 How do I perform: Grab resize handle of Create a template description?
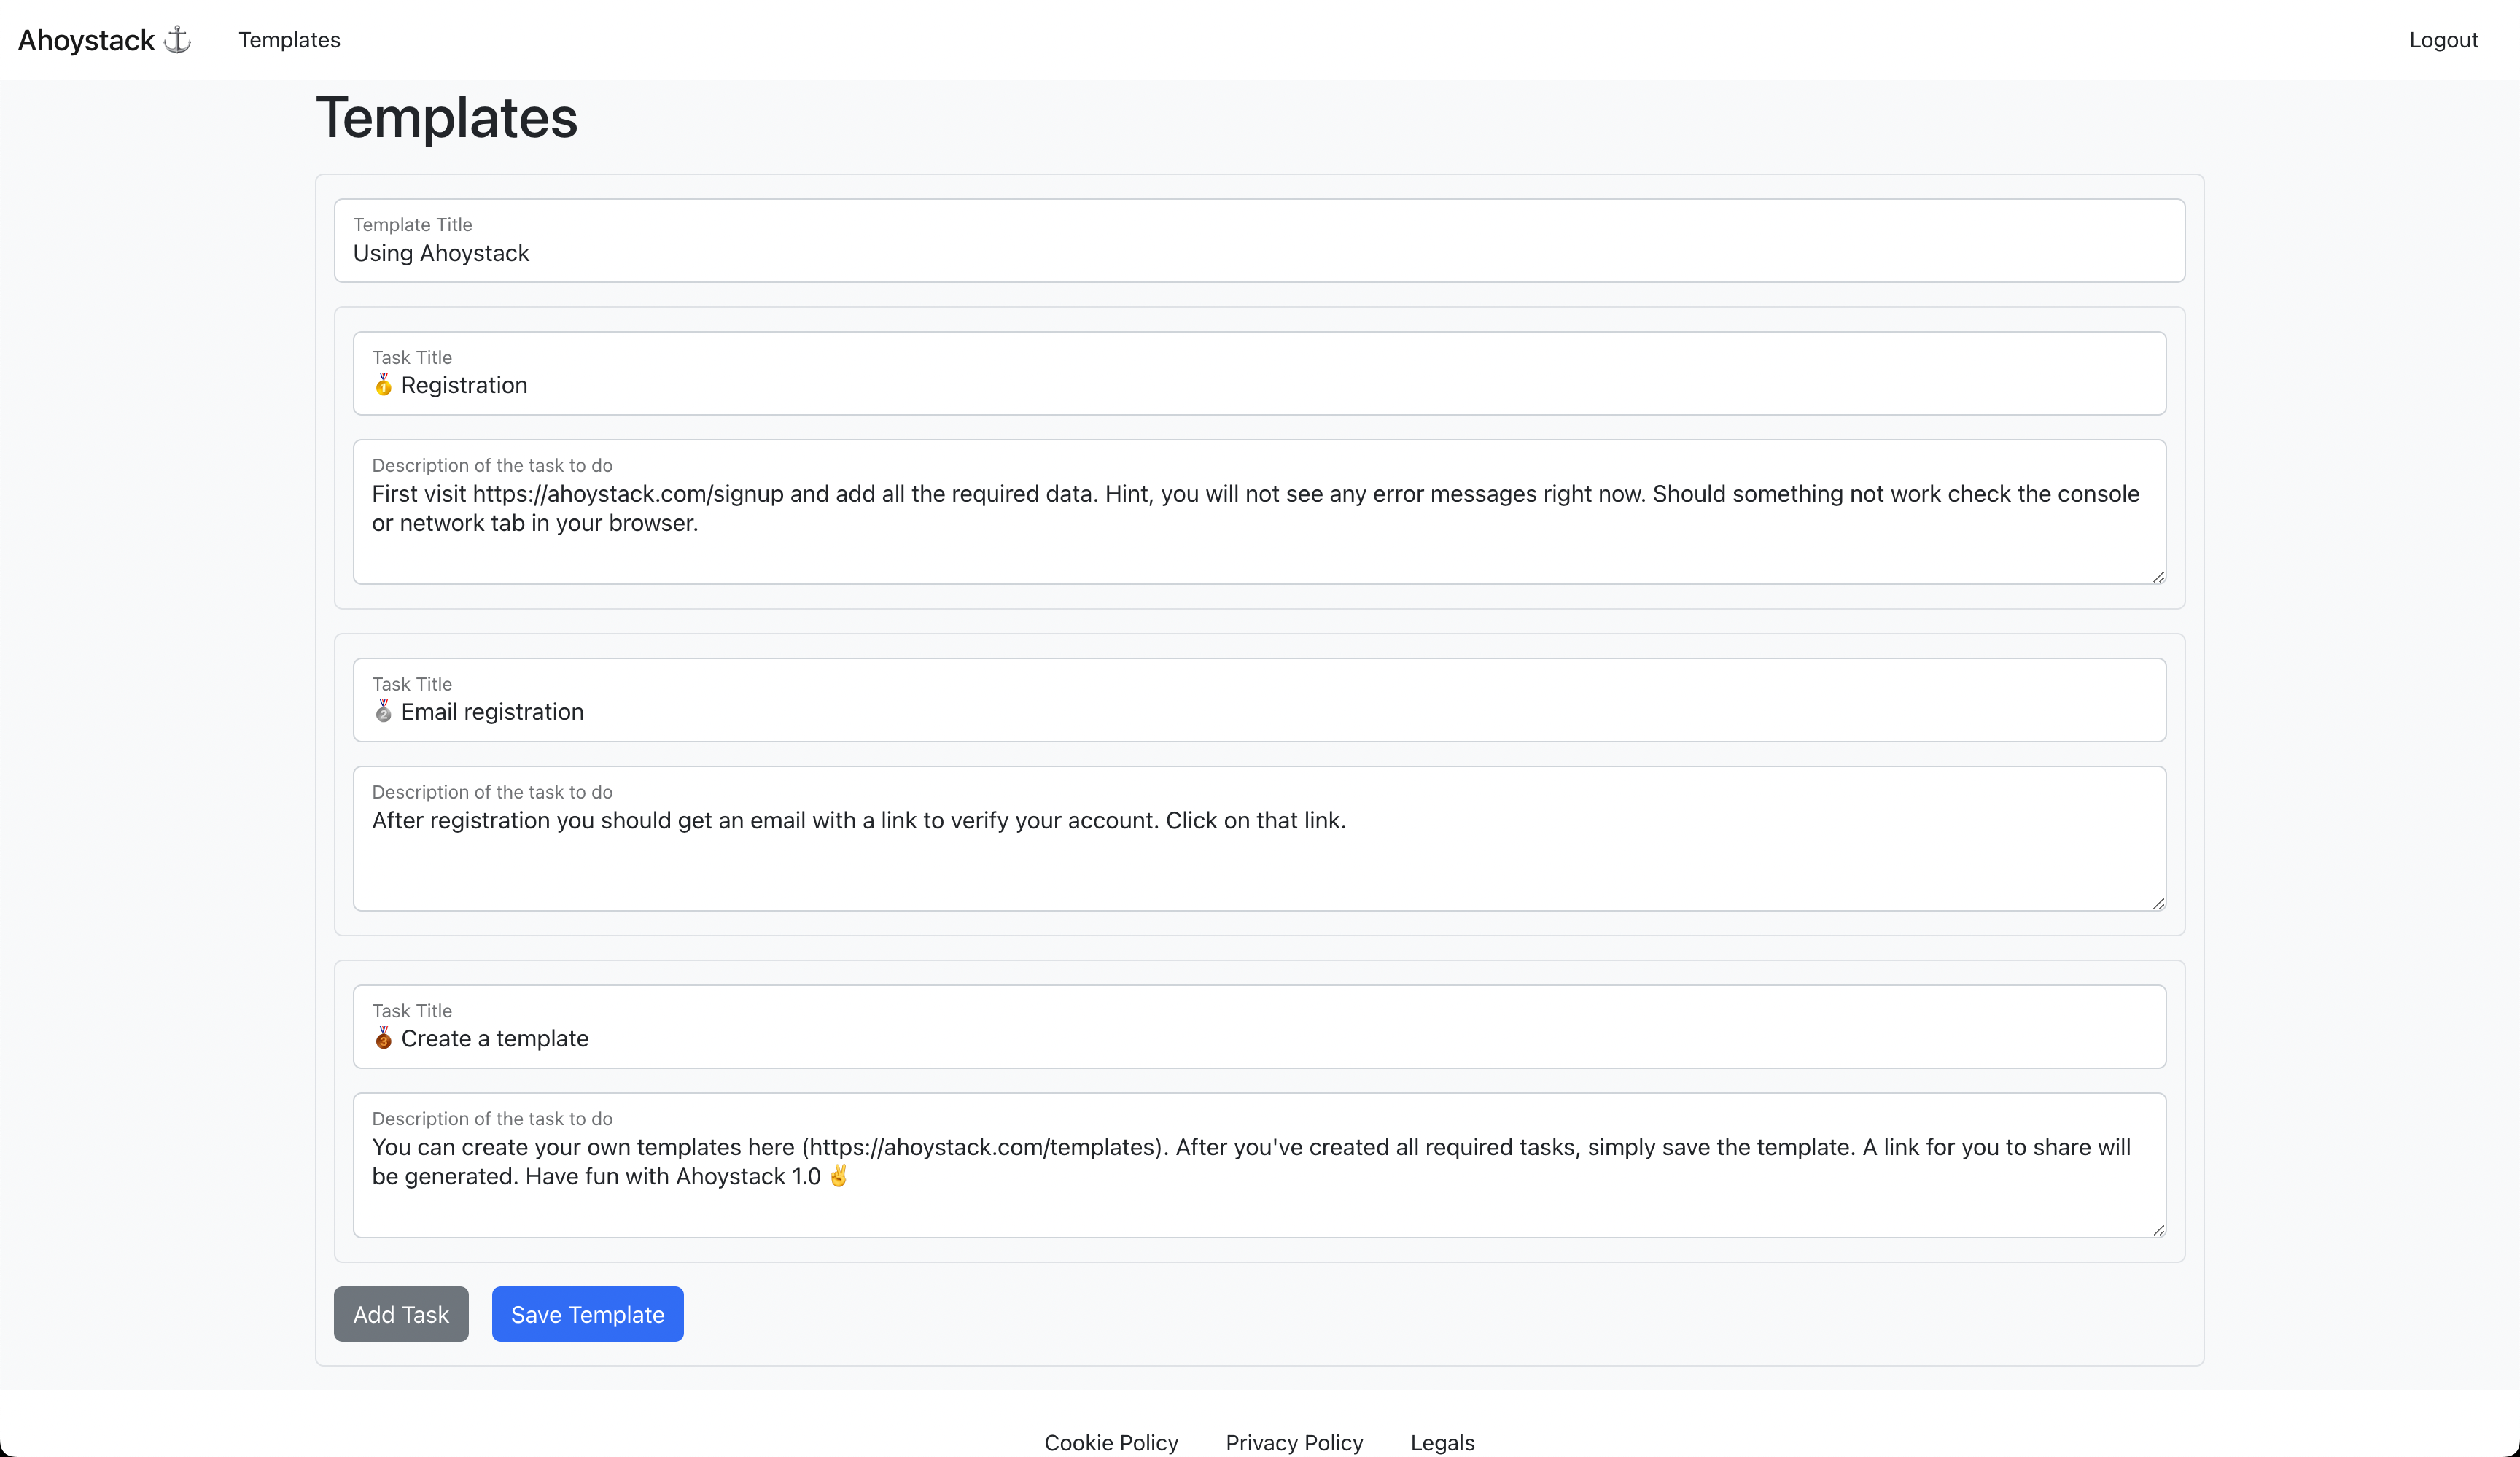tap(2158, 1230)
